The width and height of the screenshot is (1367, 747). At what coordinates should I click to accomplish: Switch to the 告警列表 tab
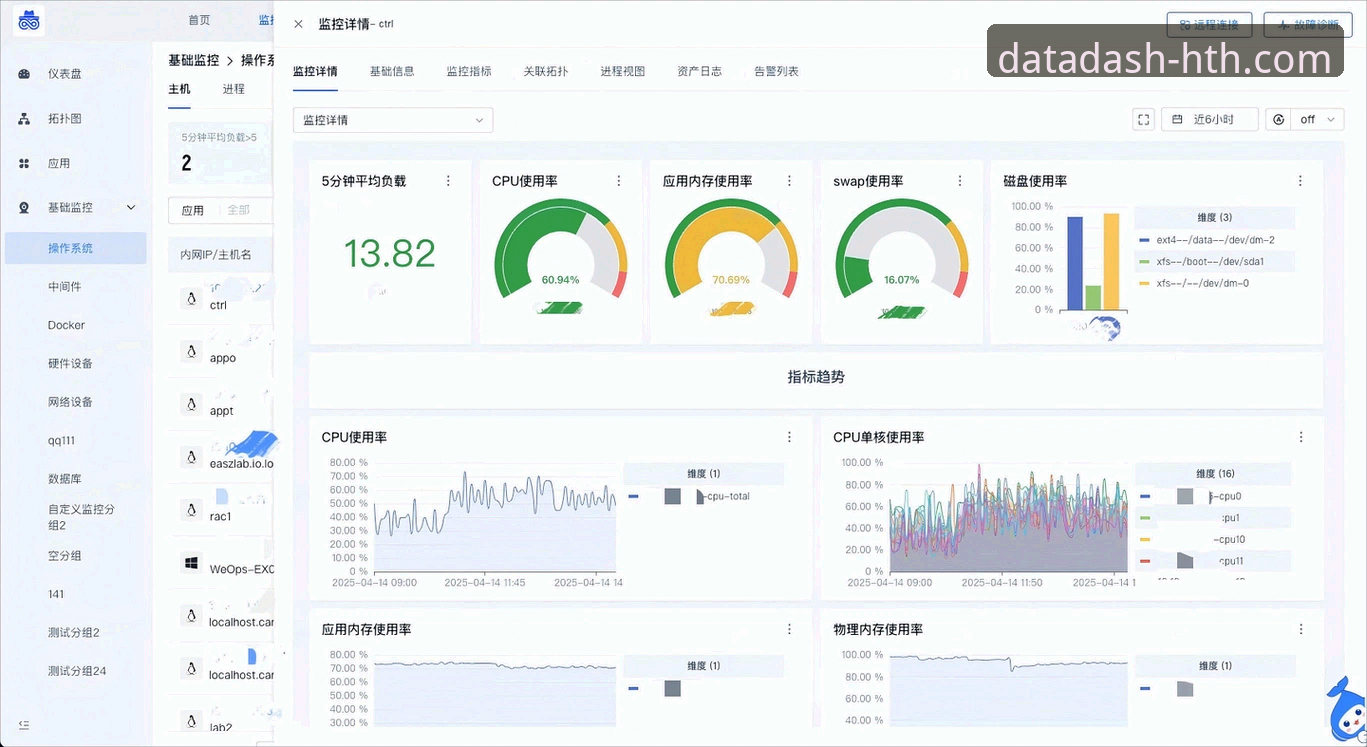coord(776,71)
